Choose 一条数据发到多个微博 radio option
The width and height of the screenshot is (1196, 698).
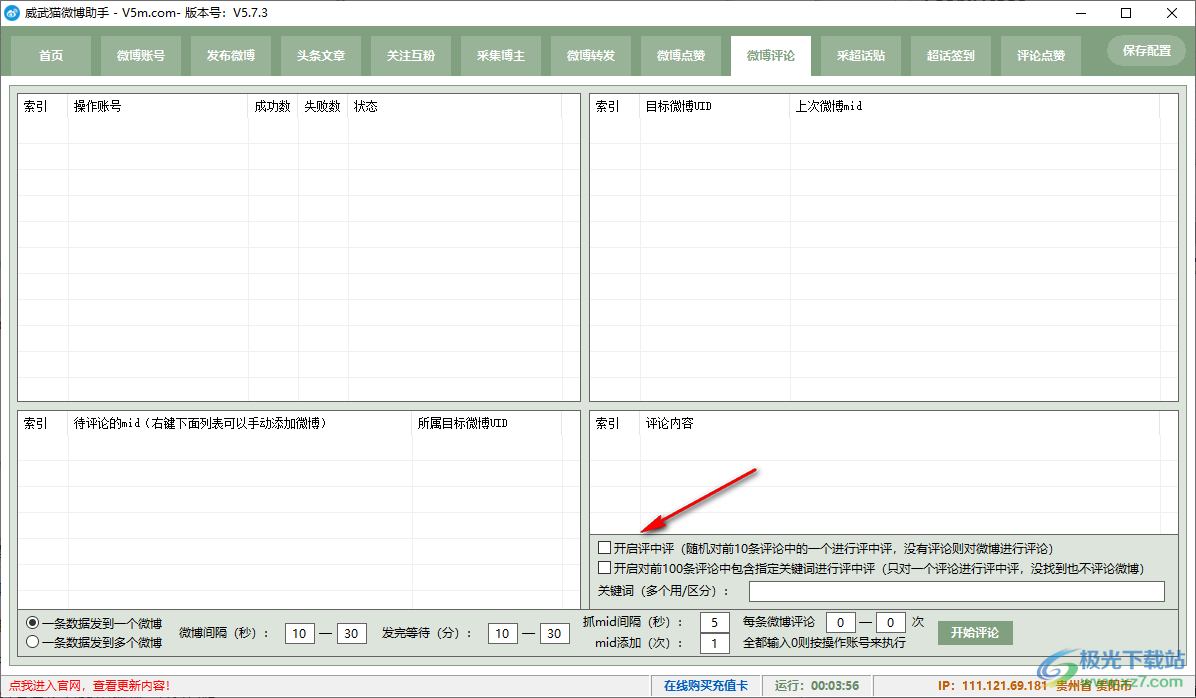click(x=33, y=642)
